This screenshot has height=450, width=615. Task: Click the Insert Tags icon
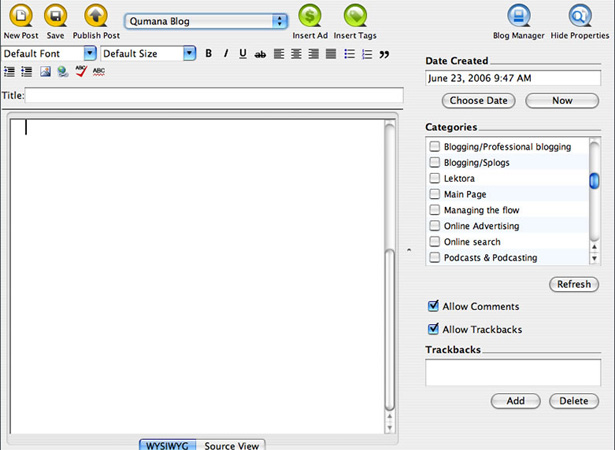(355, 16)
